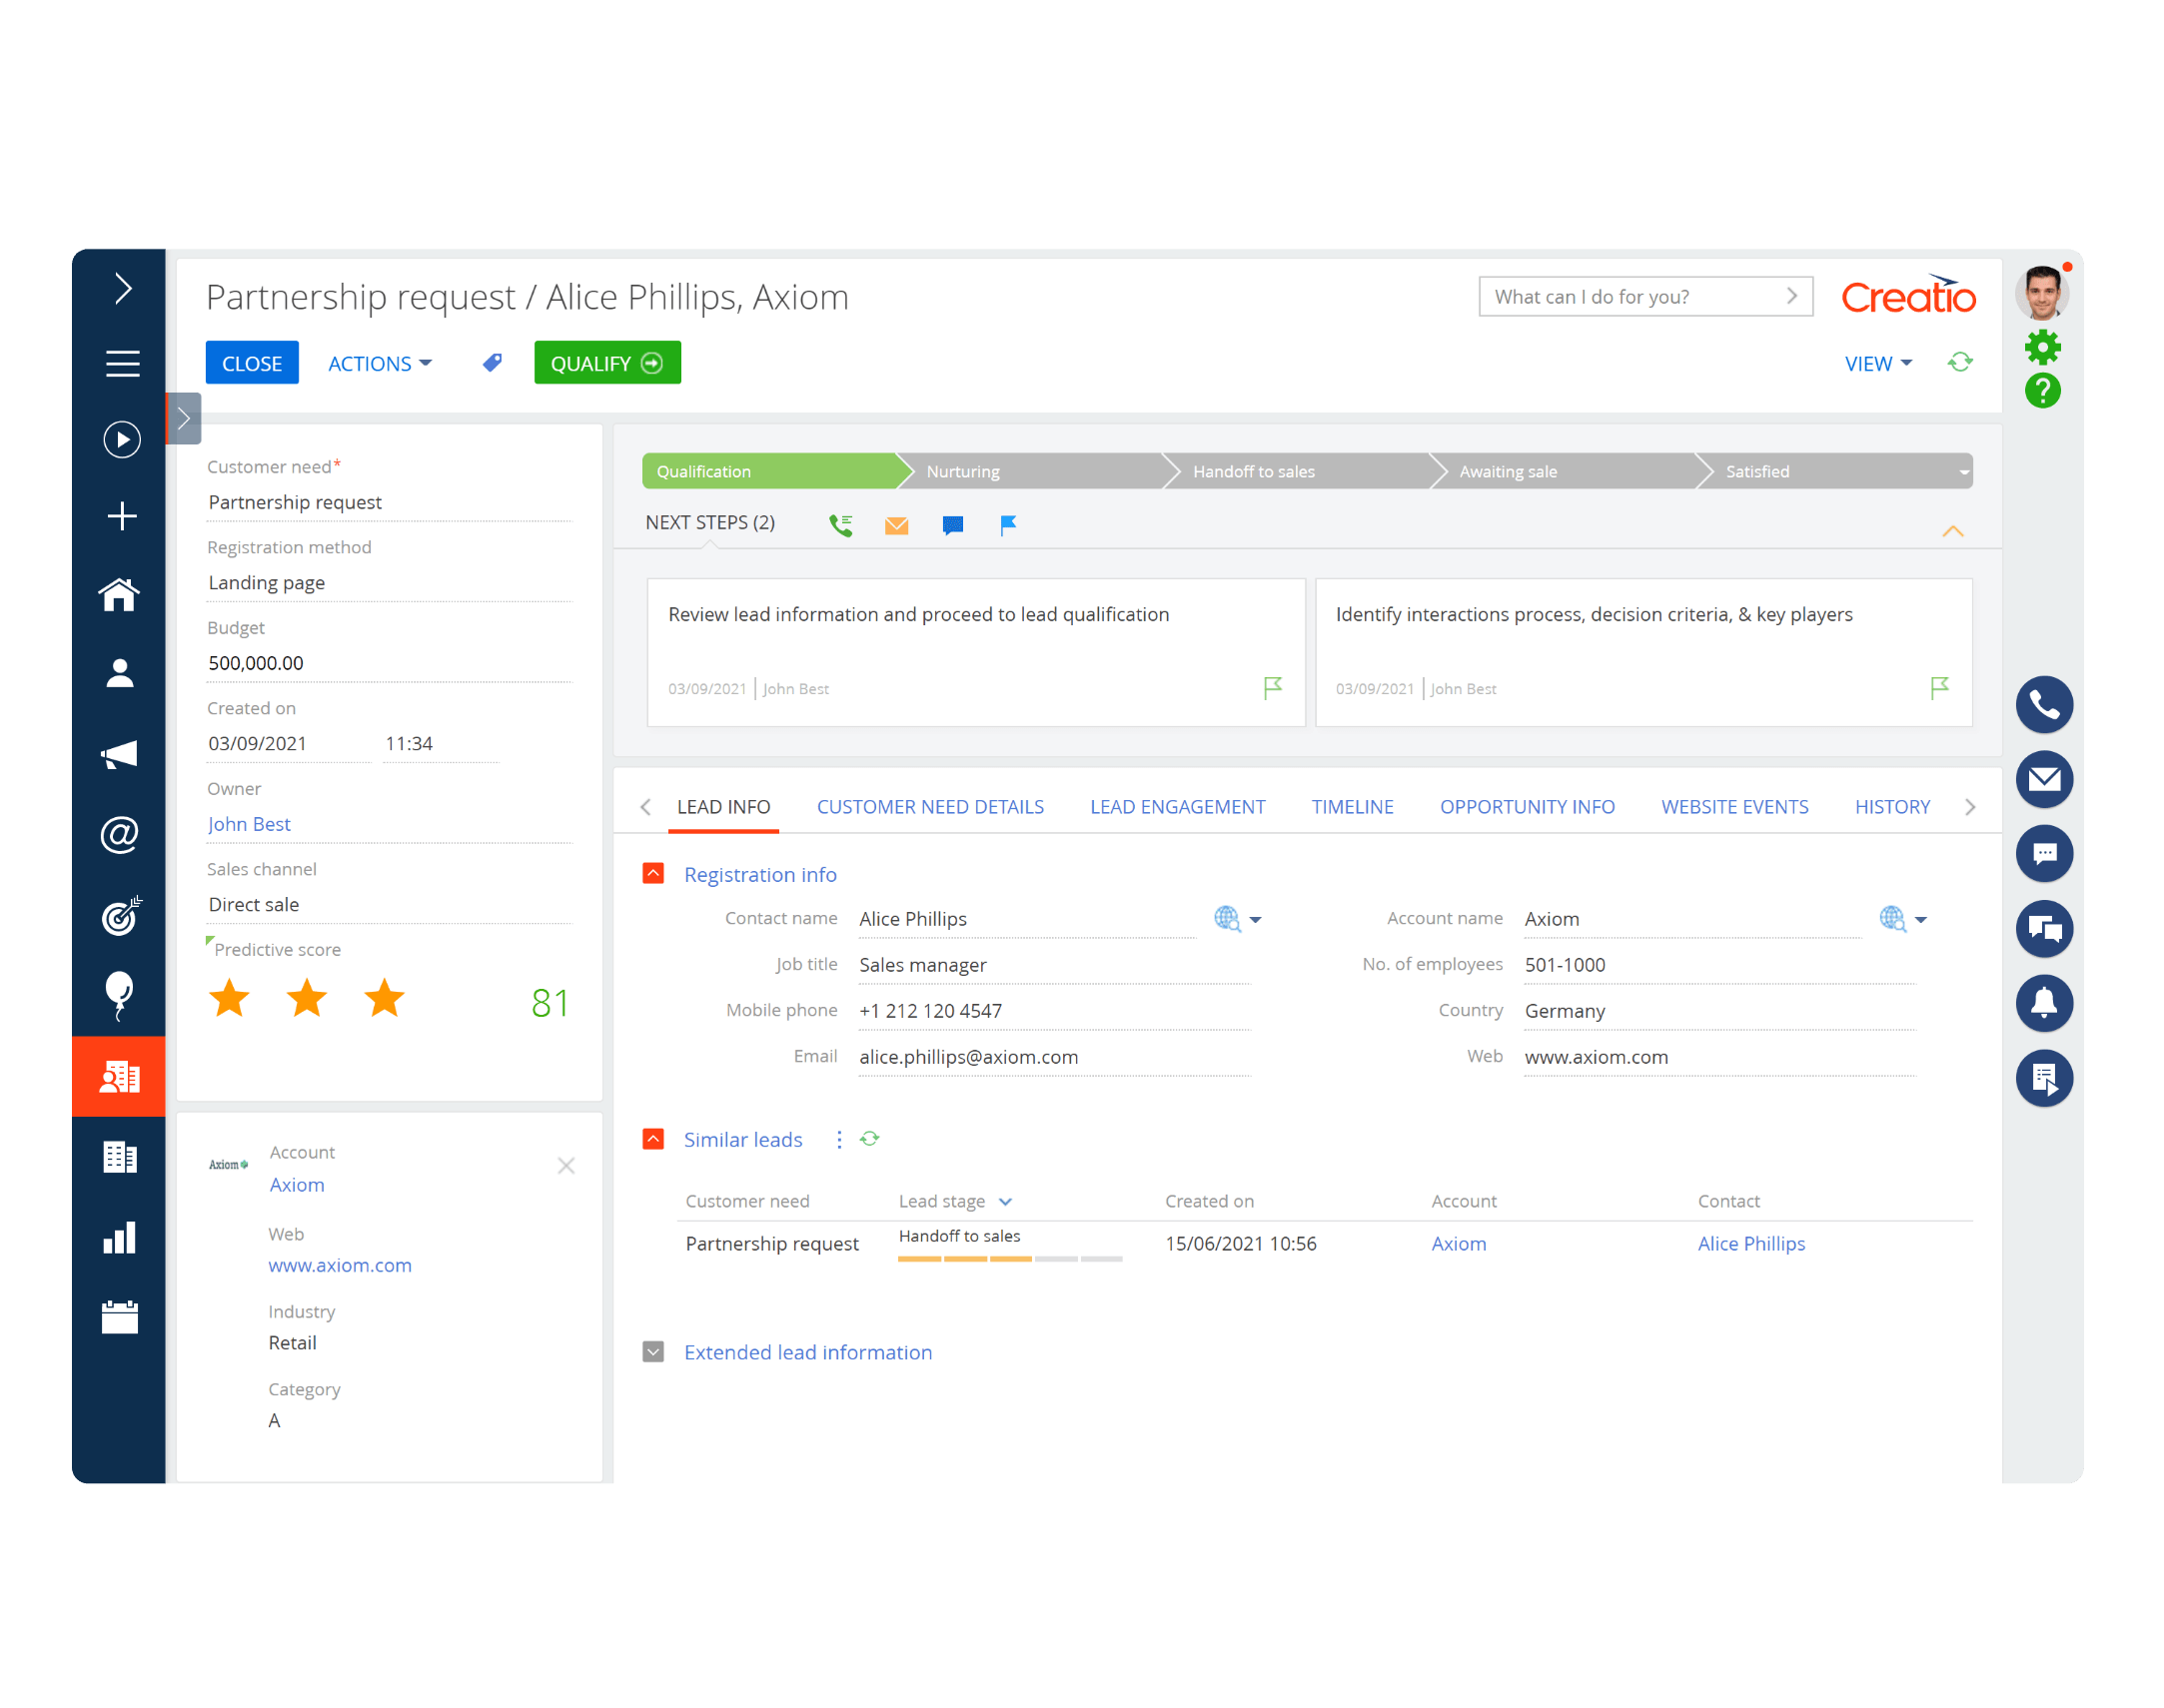Image resolution: width=2164 pixels, height=1708 pixels.
Task: Open the Marketing campaigns megaphone icon
Action: pyautogui.click(x=120, y=754)
